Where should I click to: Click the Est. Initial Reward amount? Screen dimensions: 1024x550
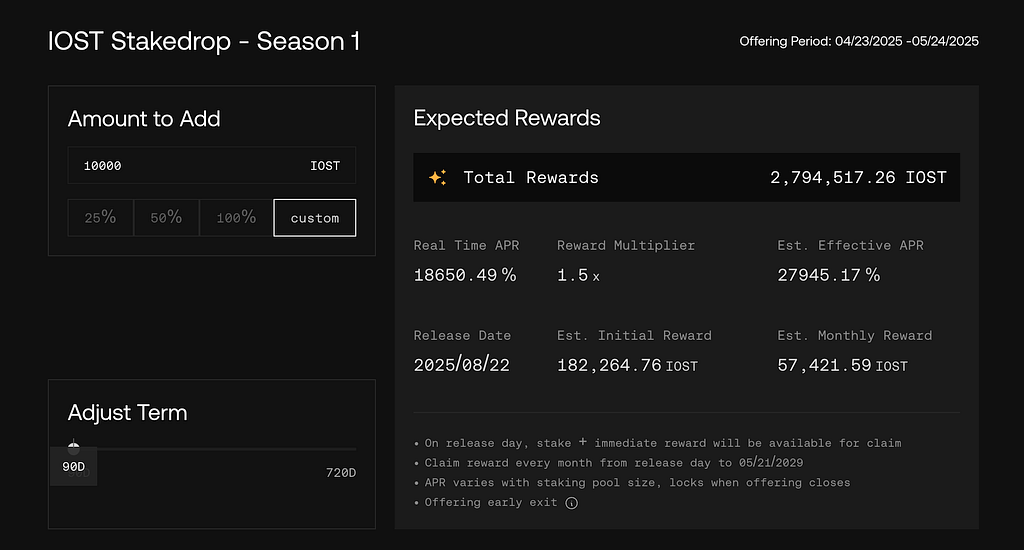click(627, 365)
